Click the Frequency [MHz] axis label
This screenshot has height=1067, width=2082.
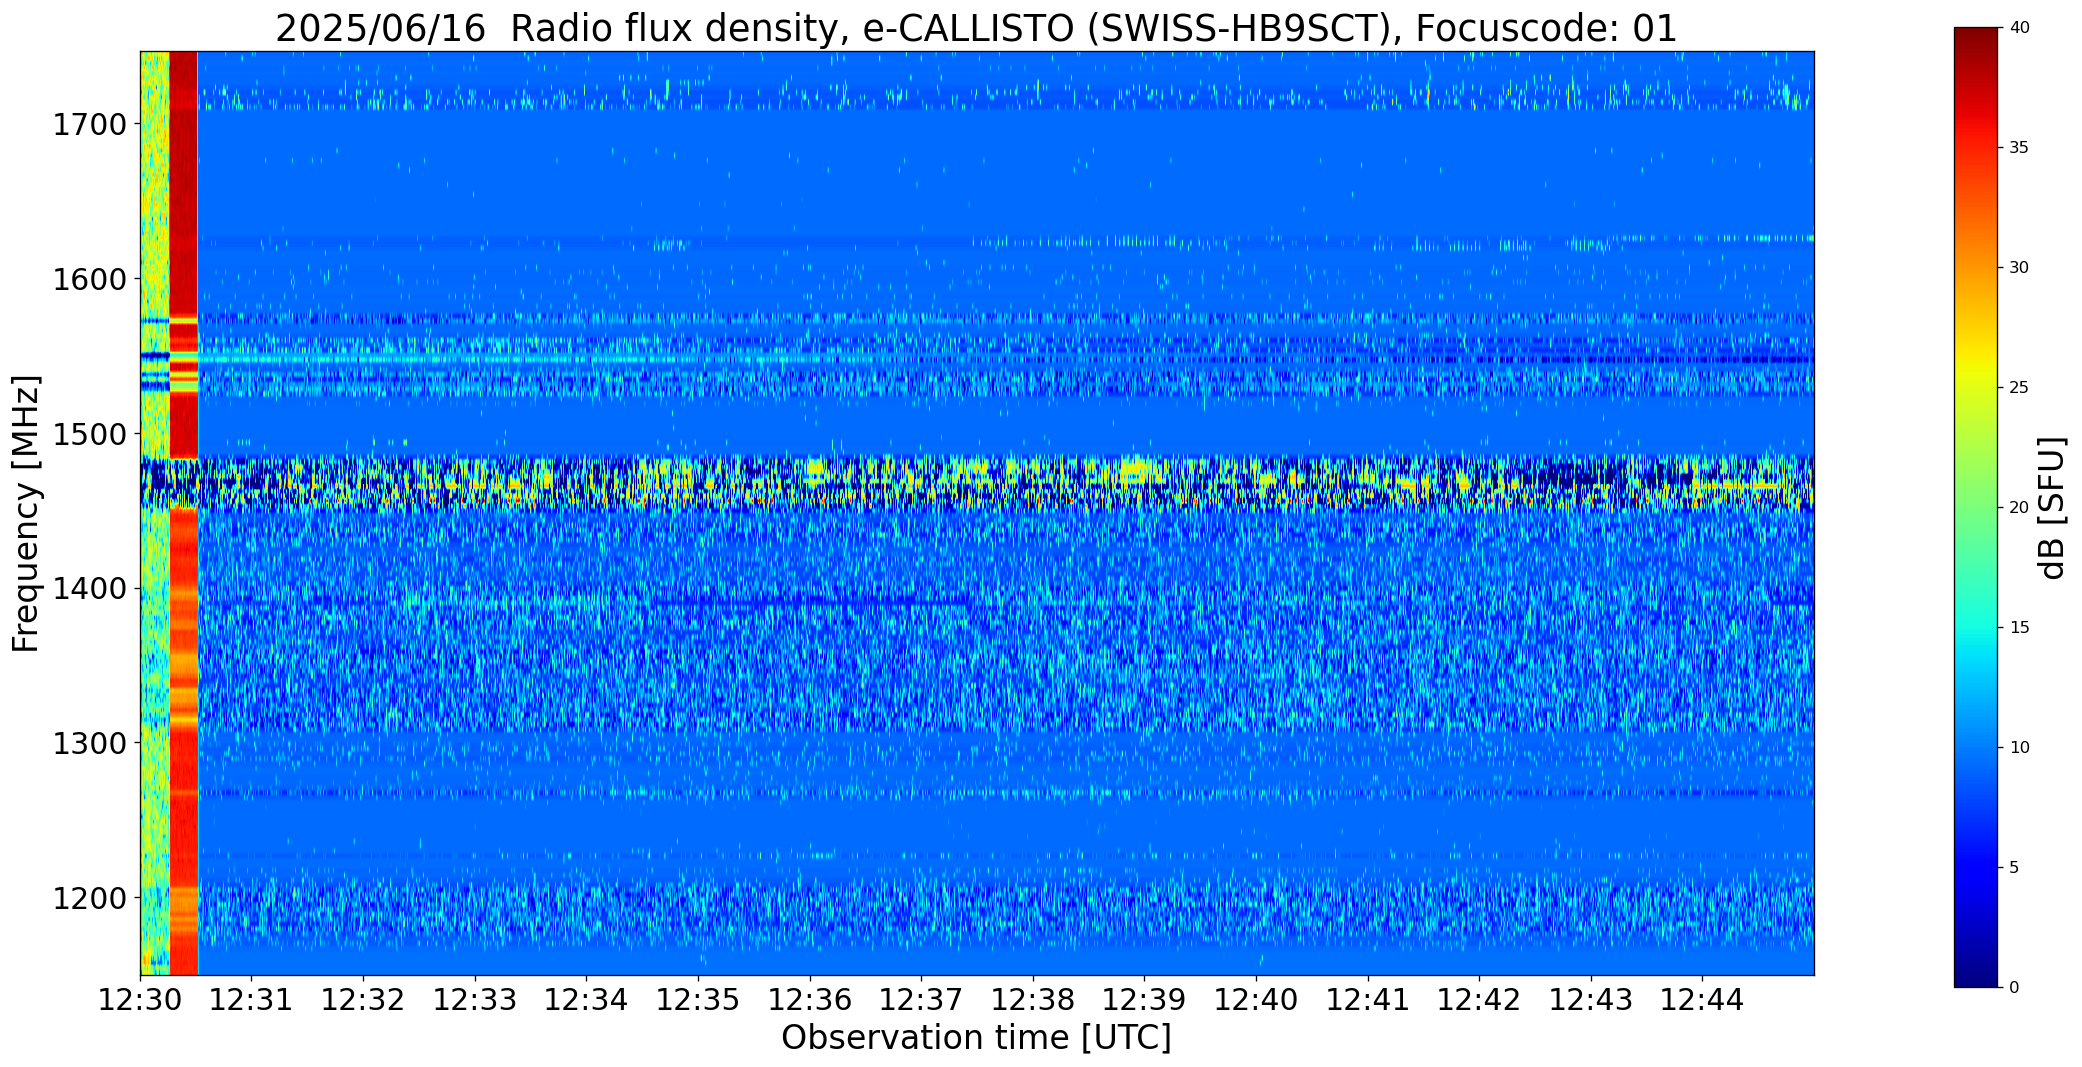pyautogui.click(x=26, y=513)
